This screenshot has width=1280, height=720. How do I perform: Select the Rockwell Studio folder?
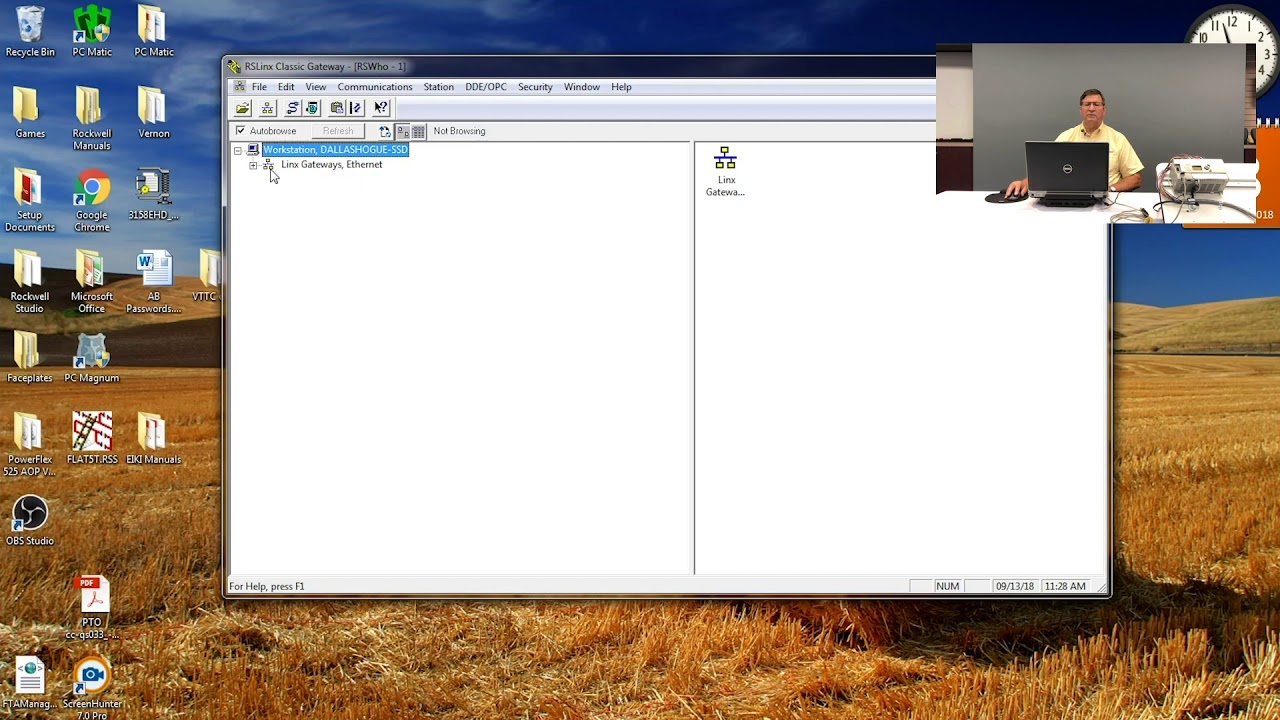click(x=30, y=282)
